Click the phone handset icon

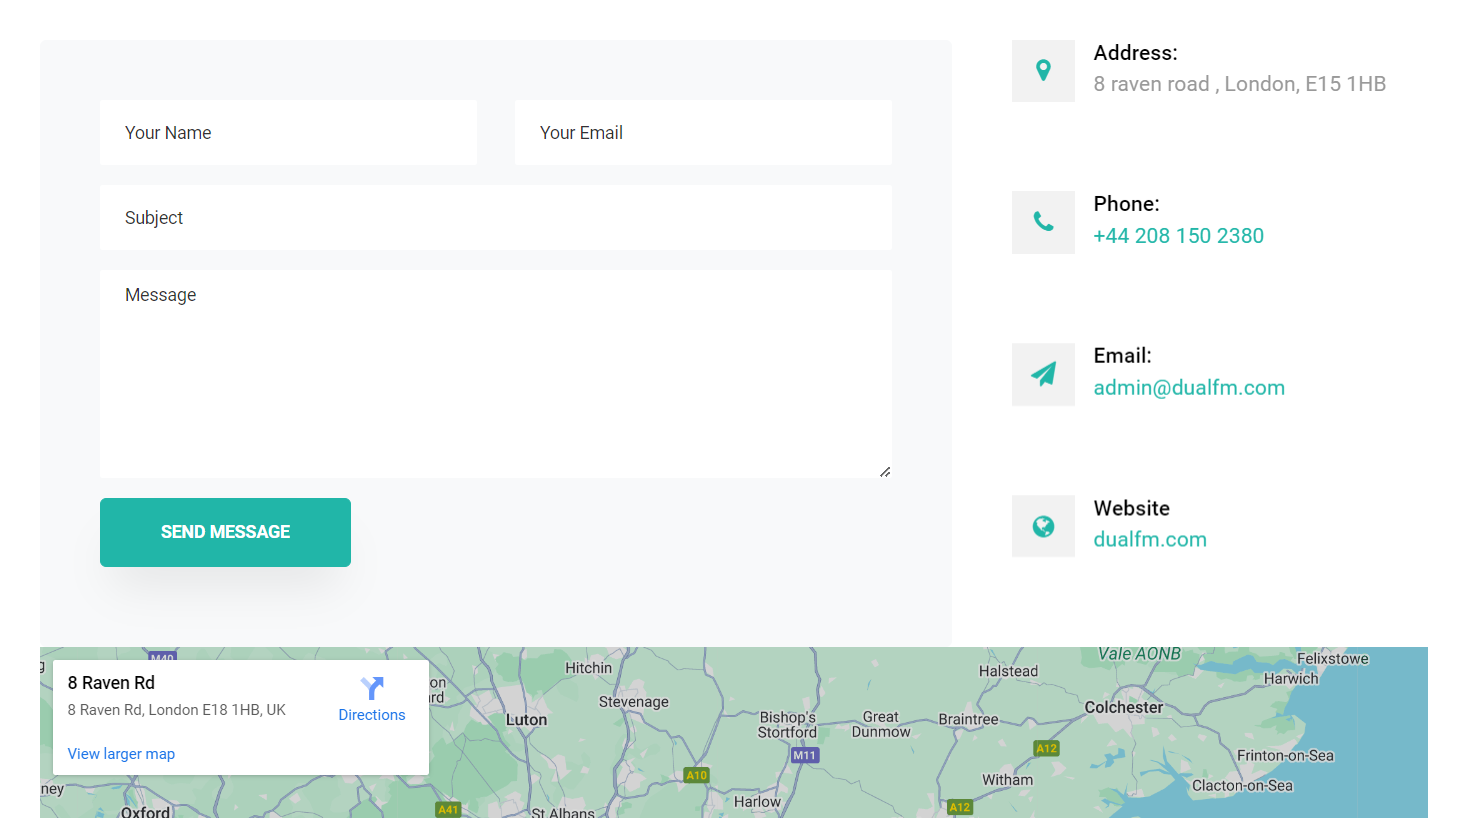[1043, 222]
